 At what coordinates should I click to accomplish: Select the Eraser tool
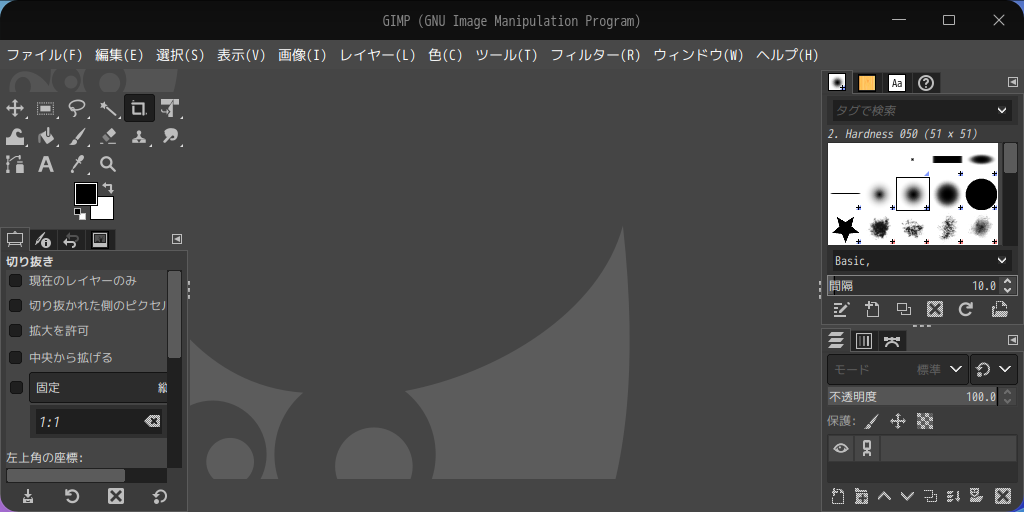(108, 136)
